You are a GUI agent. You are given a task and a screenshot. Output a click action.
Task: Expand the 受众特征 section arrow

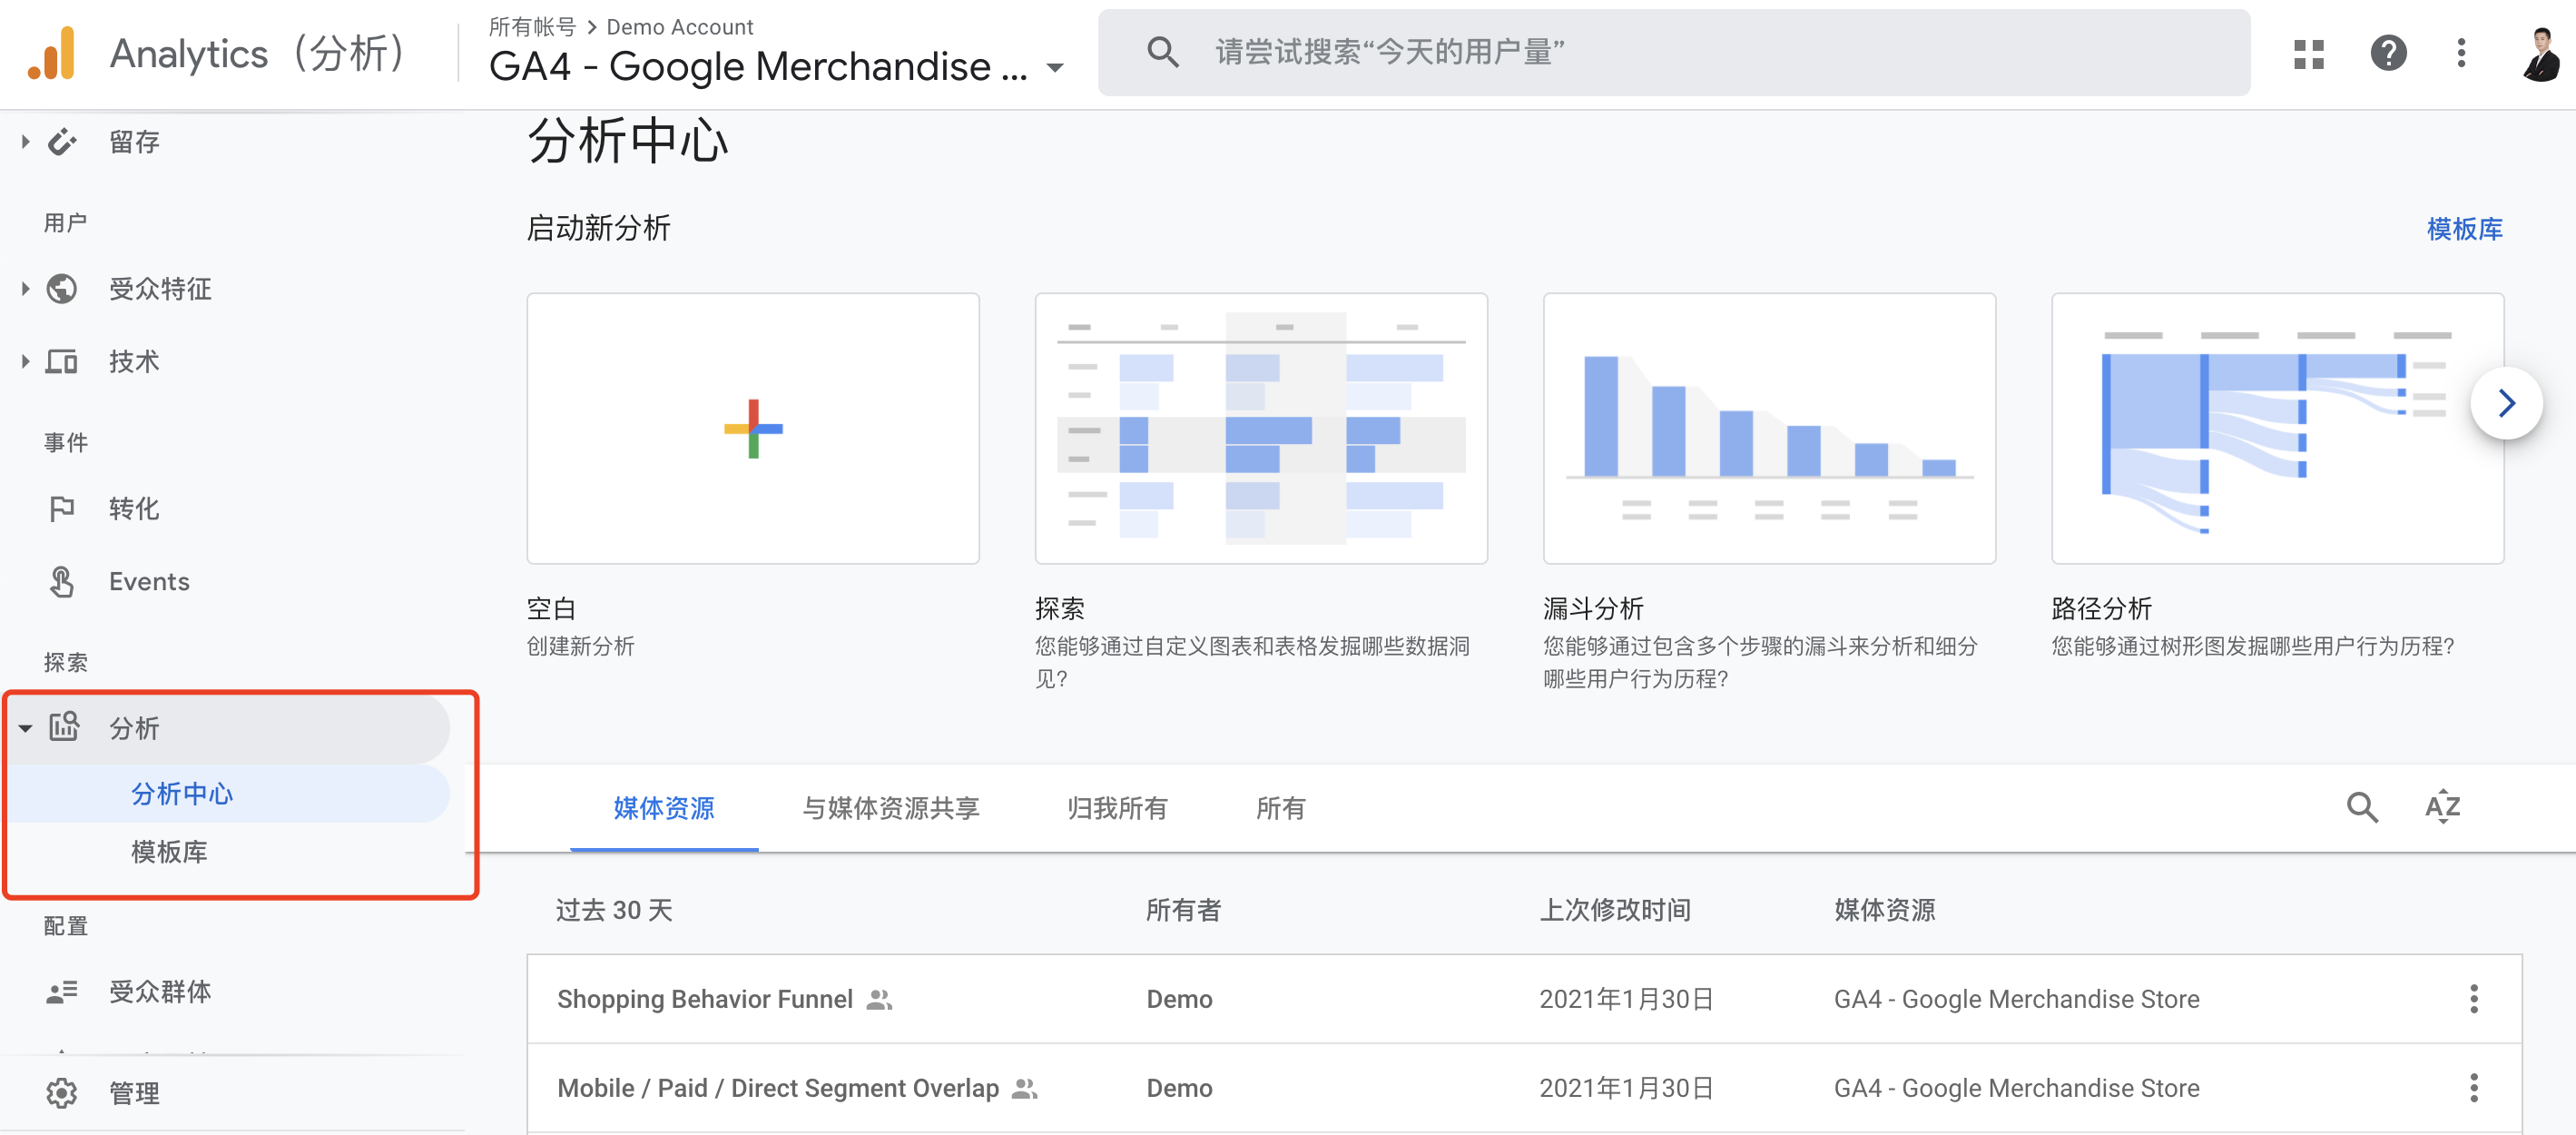pos(25,289)
